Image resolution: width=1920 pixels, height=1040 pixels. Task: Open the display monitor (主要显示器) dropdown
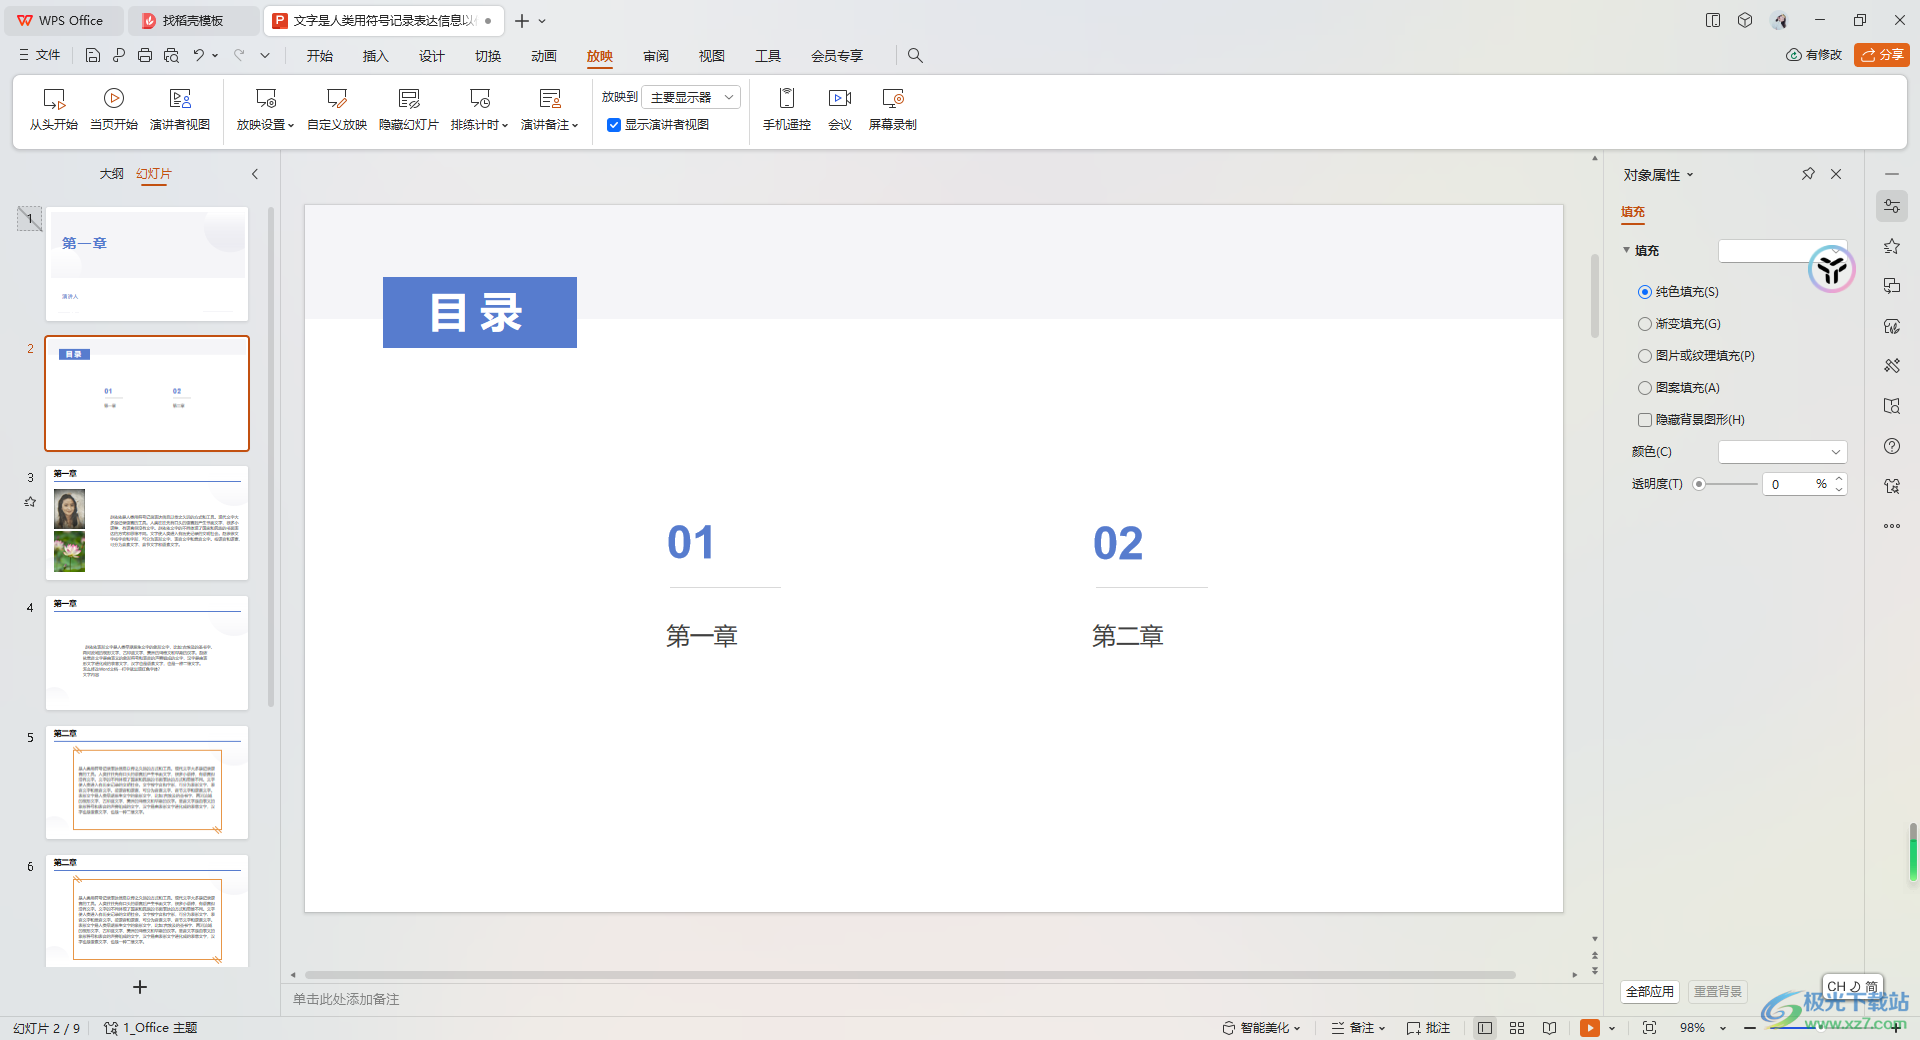[691, 97]
